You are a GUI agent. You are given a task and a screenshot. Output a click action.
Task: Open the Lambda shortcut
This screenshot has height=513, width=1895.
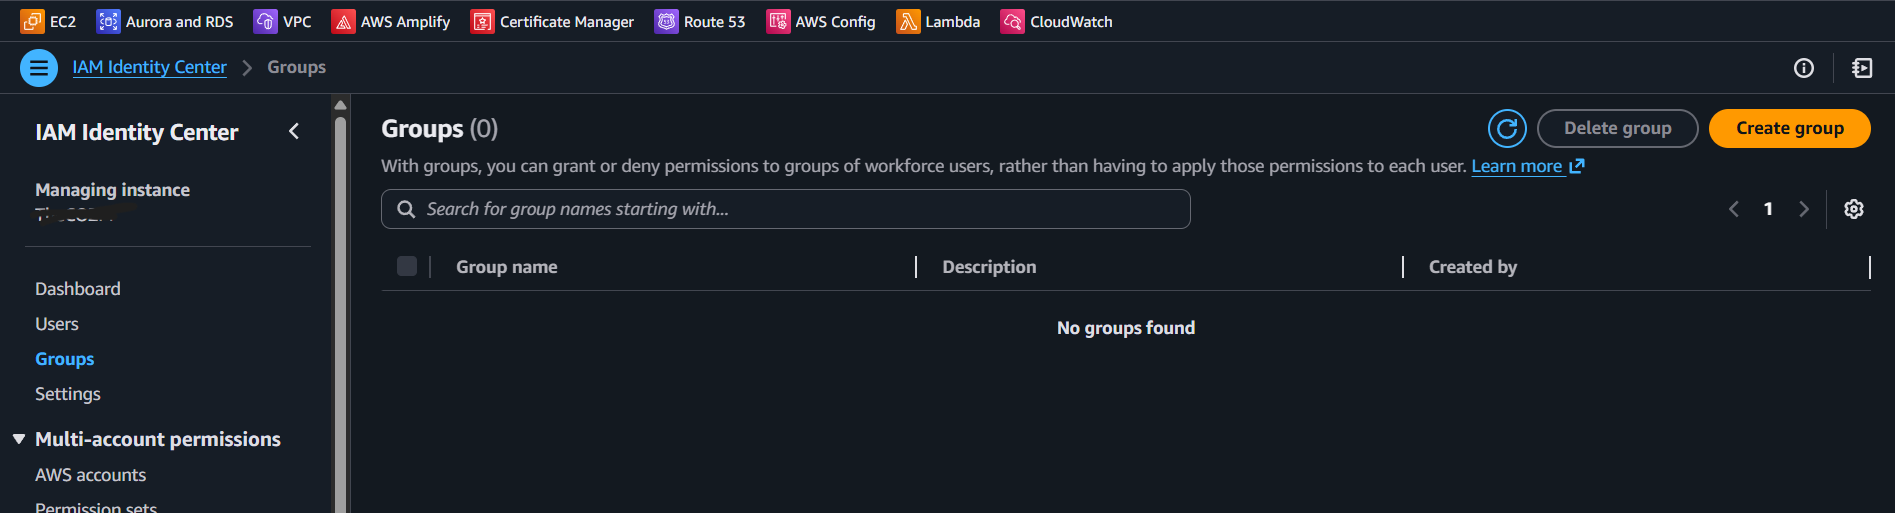coord(938,21)
